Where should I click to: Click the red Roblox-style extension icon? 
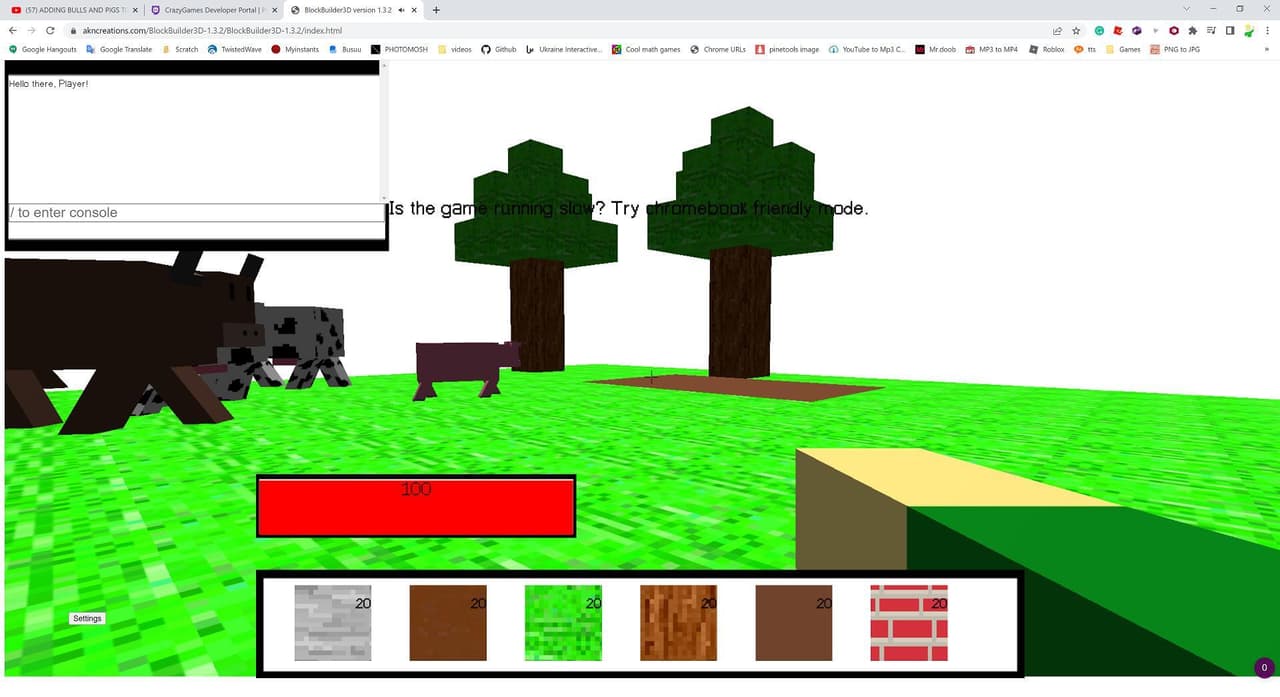[1118, 31]
